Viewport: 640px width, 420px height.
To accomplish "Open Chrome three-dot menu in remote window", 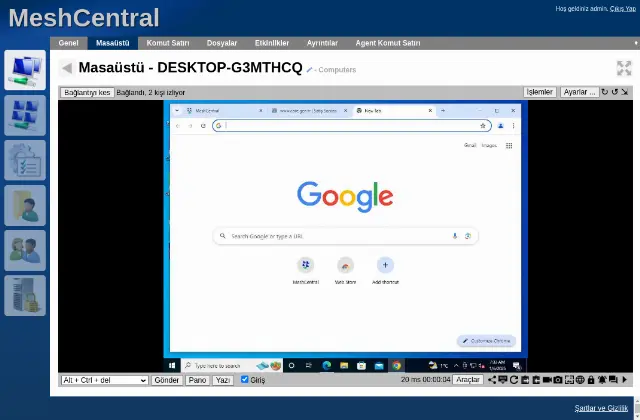I will [513, 126].
